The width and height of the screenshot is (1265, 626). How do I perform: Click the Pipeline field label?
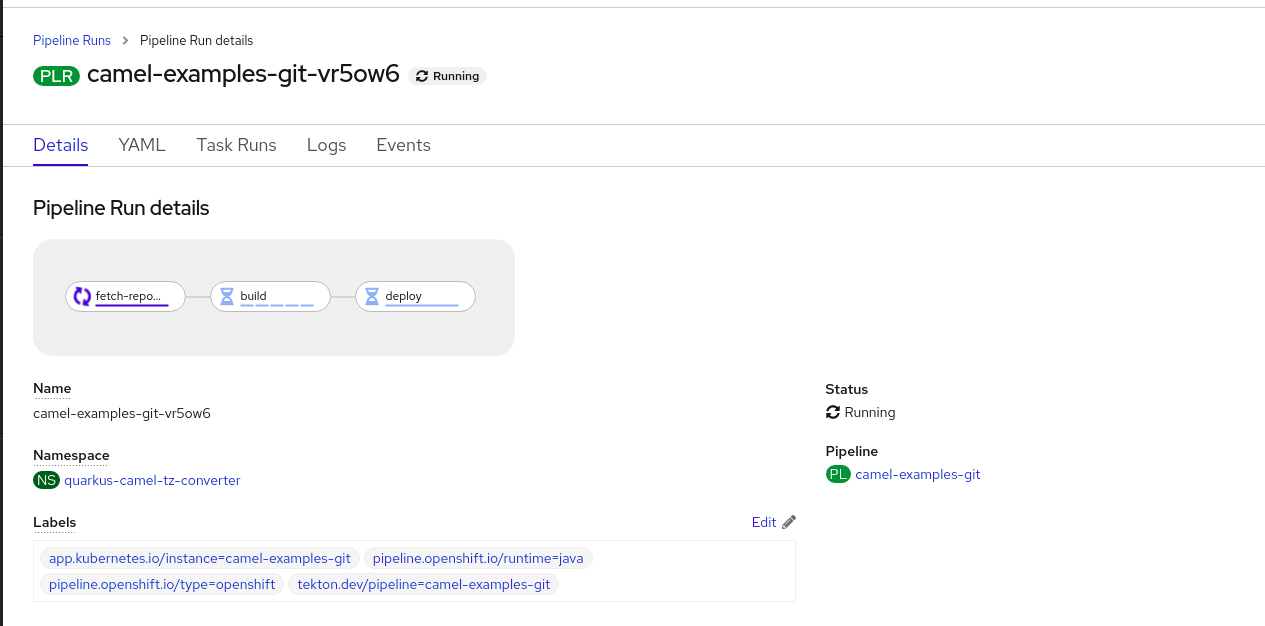(x=852, y=452)
